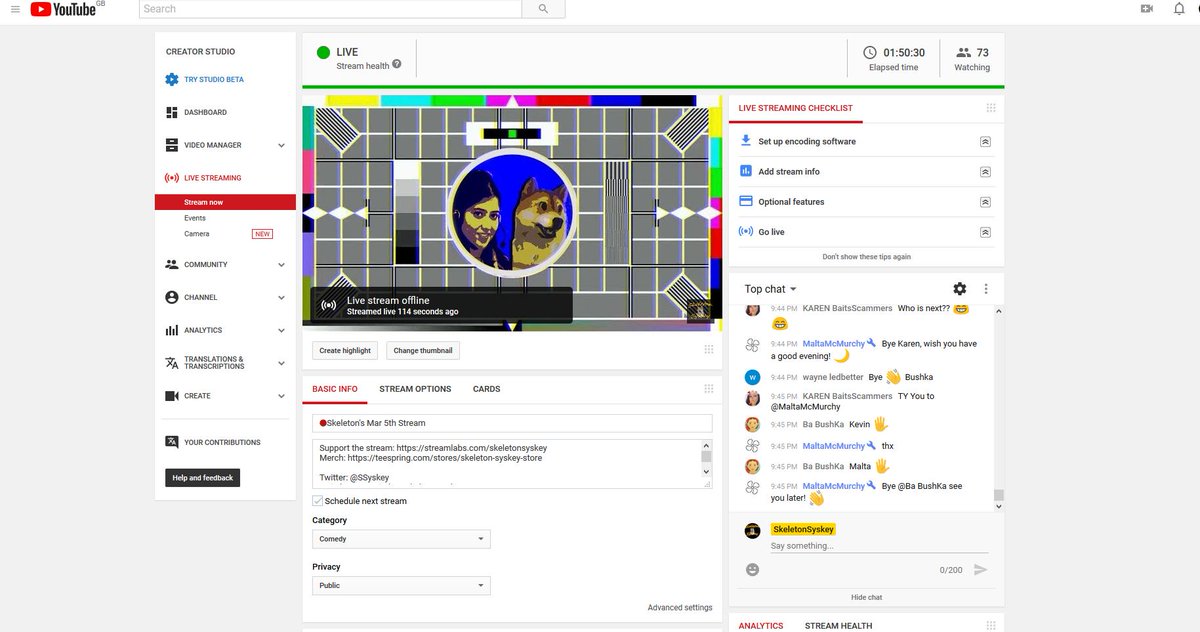The image size is (1200, 632).
Task: Click the Say something chat input
Action: tap(879, 546)
